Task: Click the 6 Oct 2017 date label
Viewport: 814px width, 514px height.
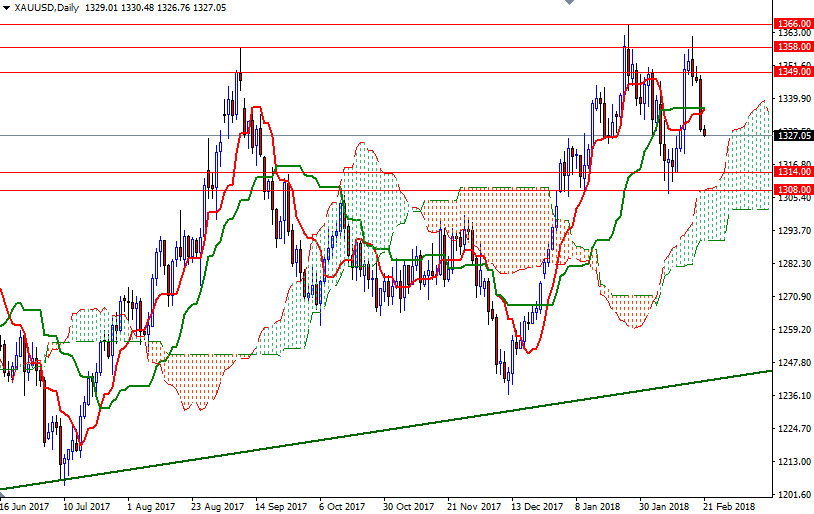Action: point(341,507)
